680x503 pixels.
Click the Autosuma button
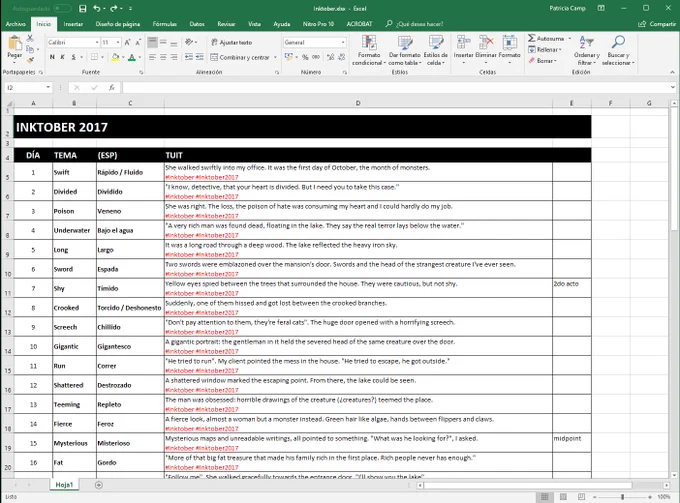point(546,39)
